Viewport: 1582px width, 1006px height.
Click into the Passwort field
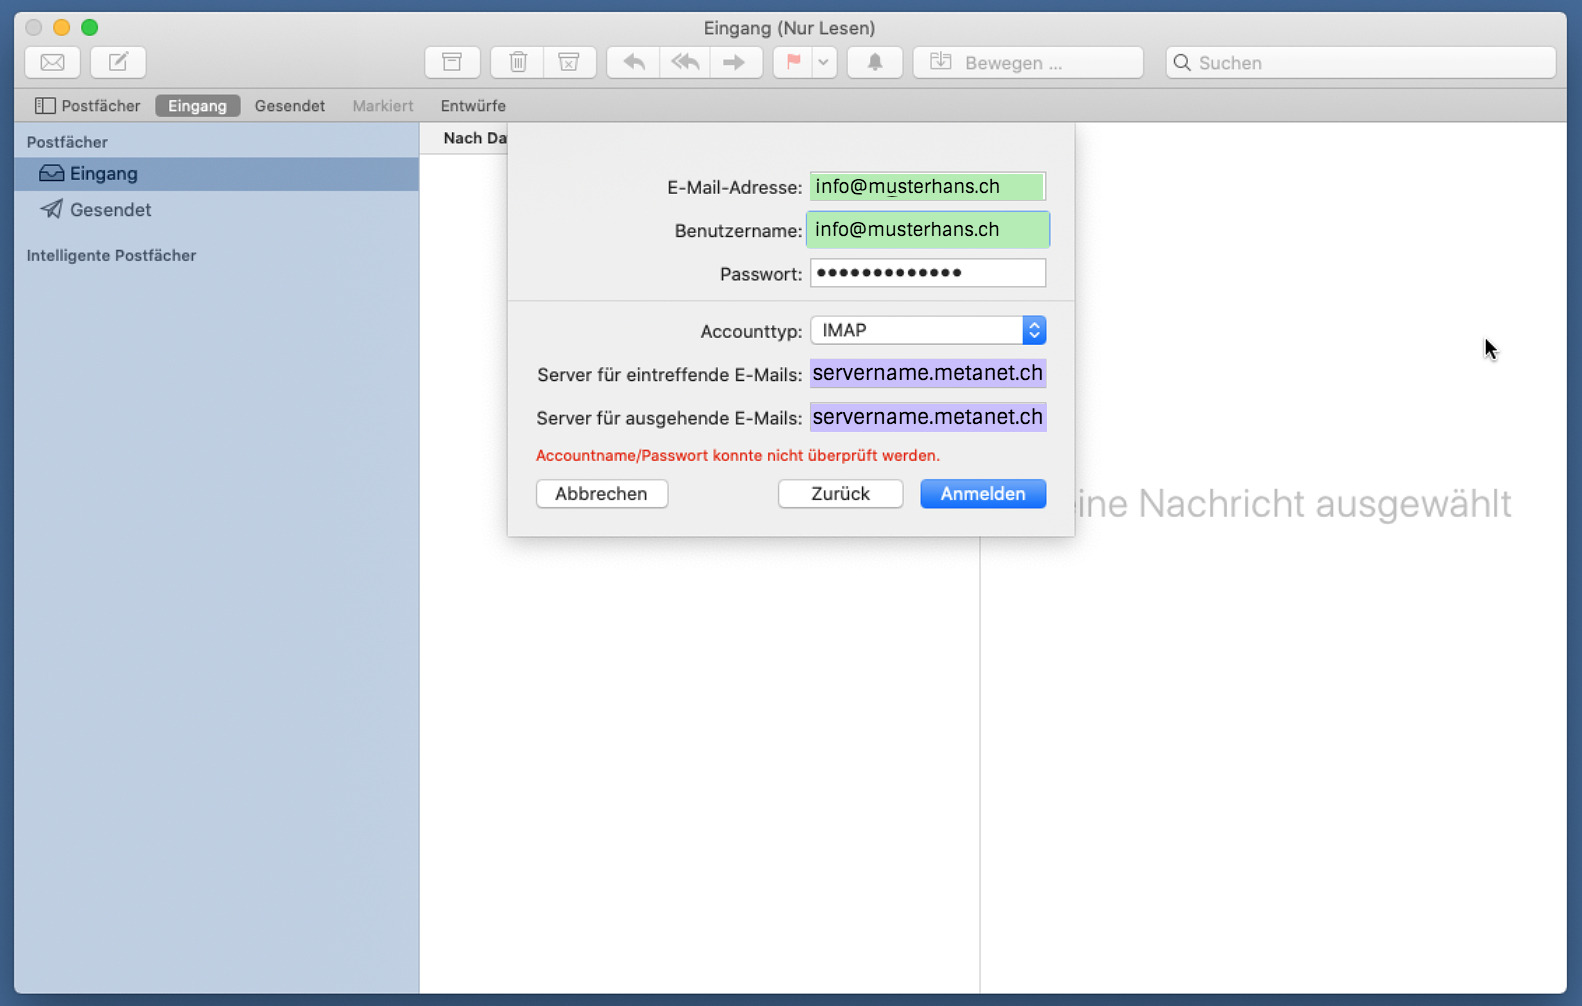point(927,273)
